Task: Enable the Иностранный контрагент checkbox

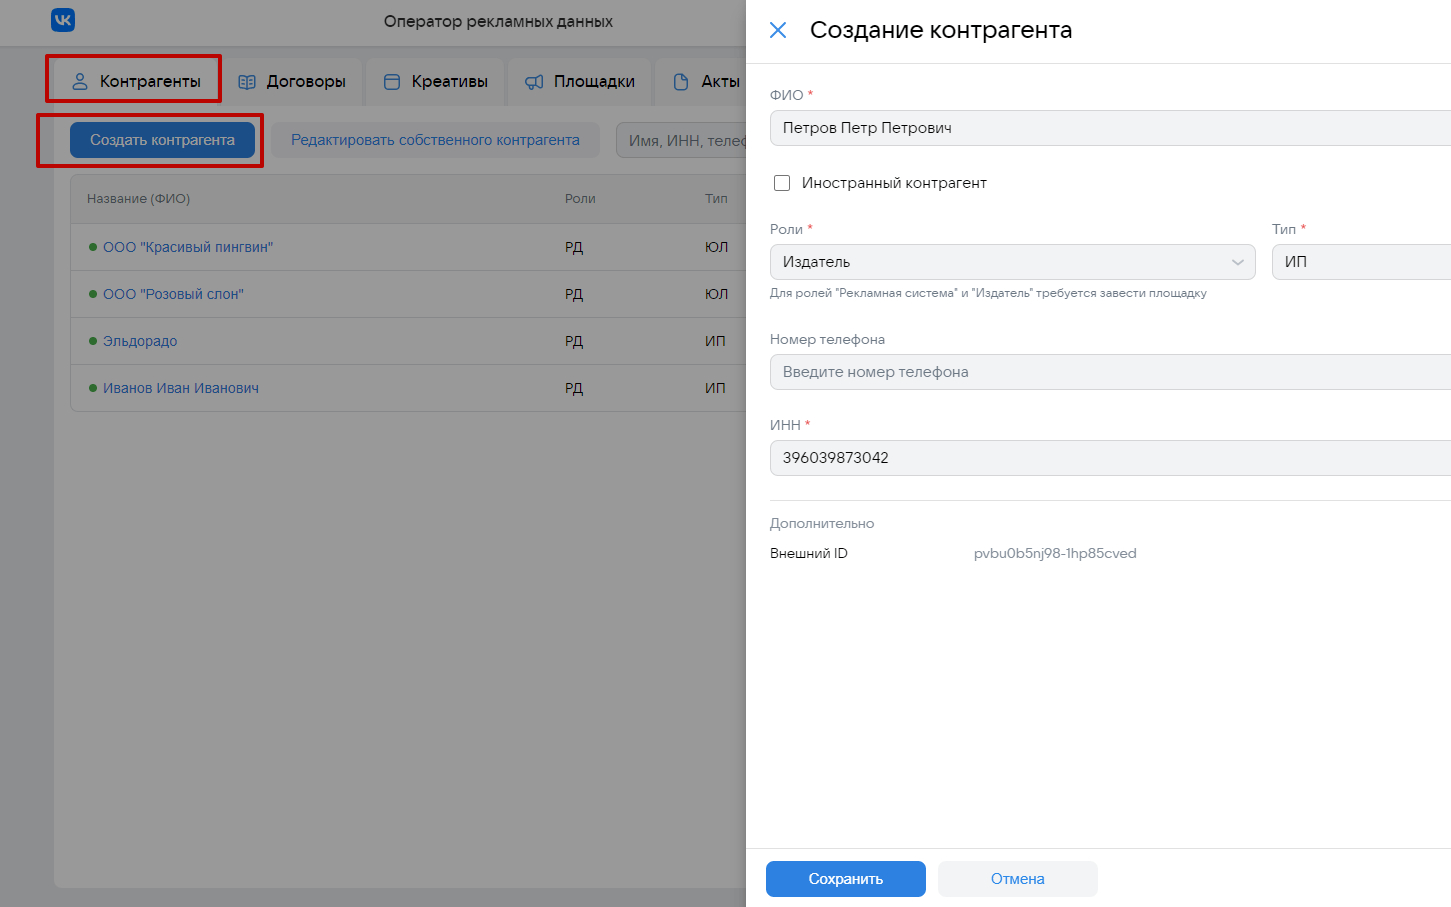Action: [782, 183]
